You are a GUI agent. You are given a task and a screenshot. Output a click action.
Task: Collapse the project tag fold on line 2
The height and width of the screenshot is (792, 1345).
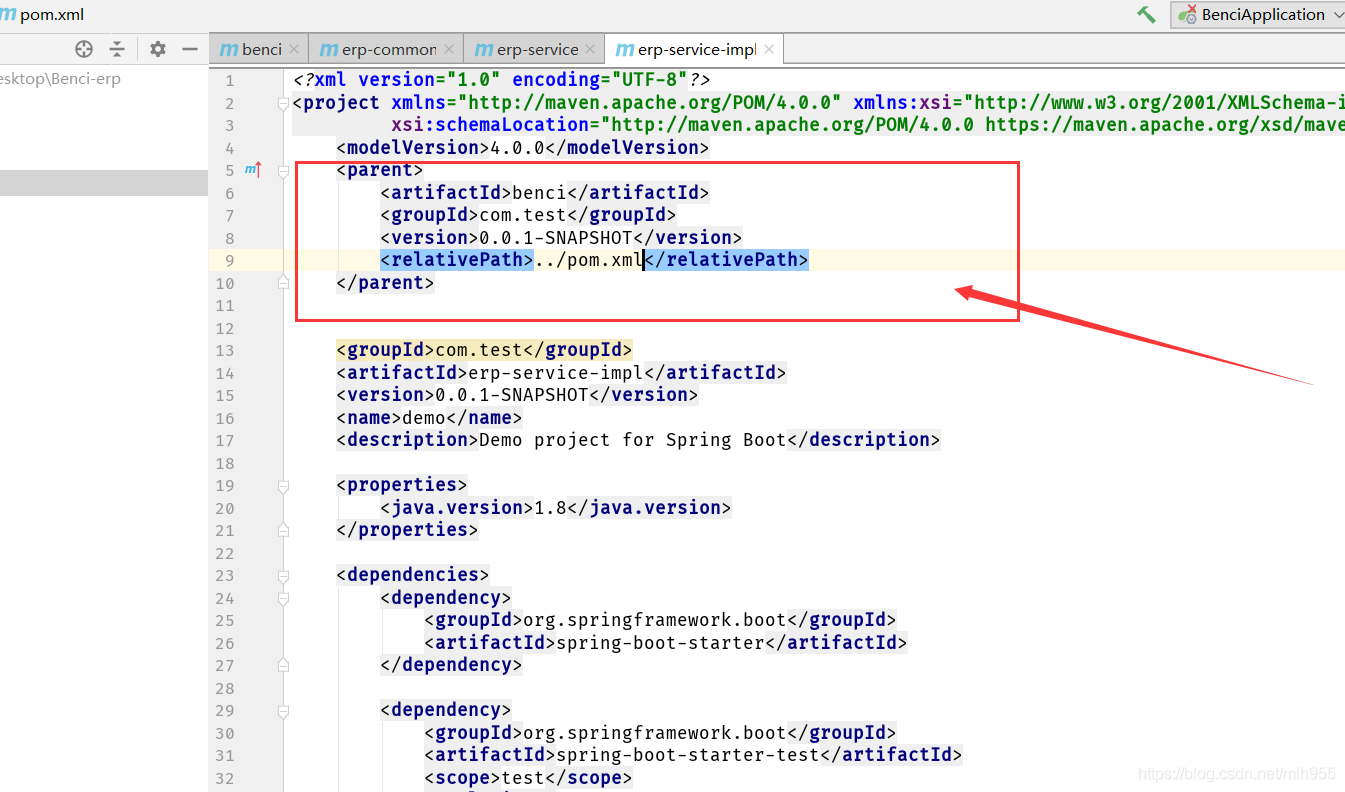pos(283,103)
